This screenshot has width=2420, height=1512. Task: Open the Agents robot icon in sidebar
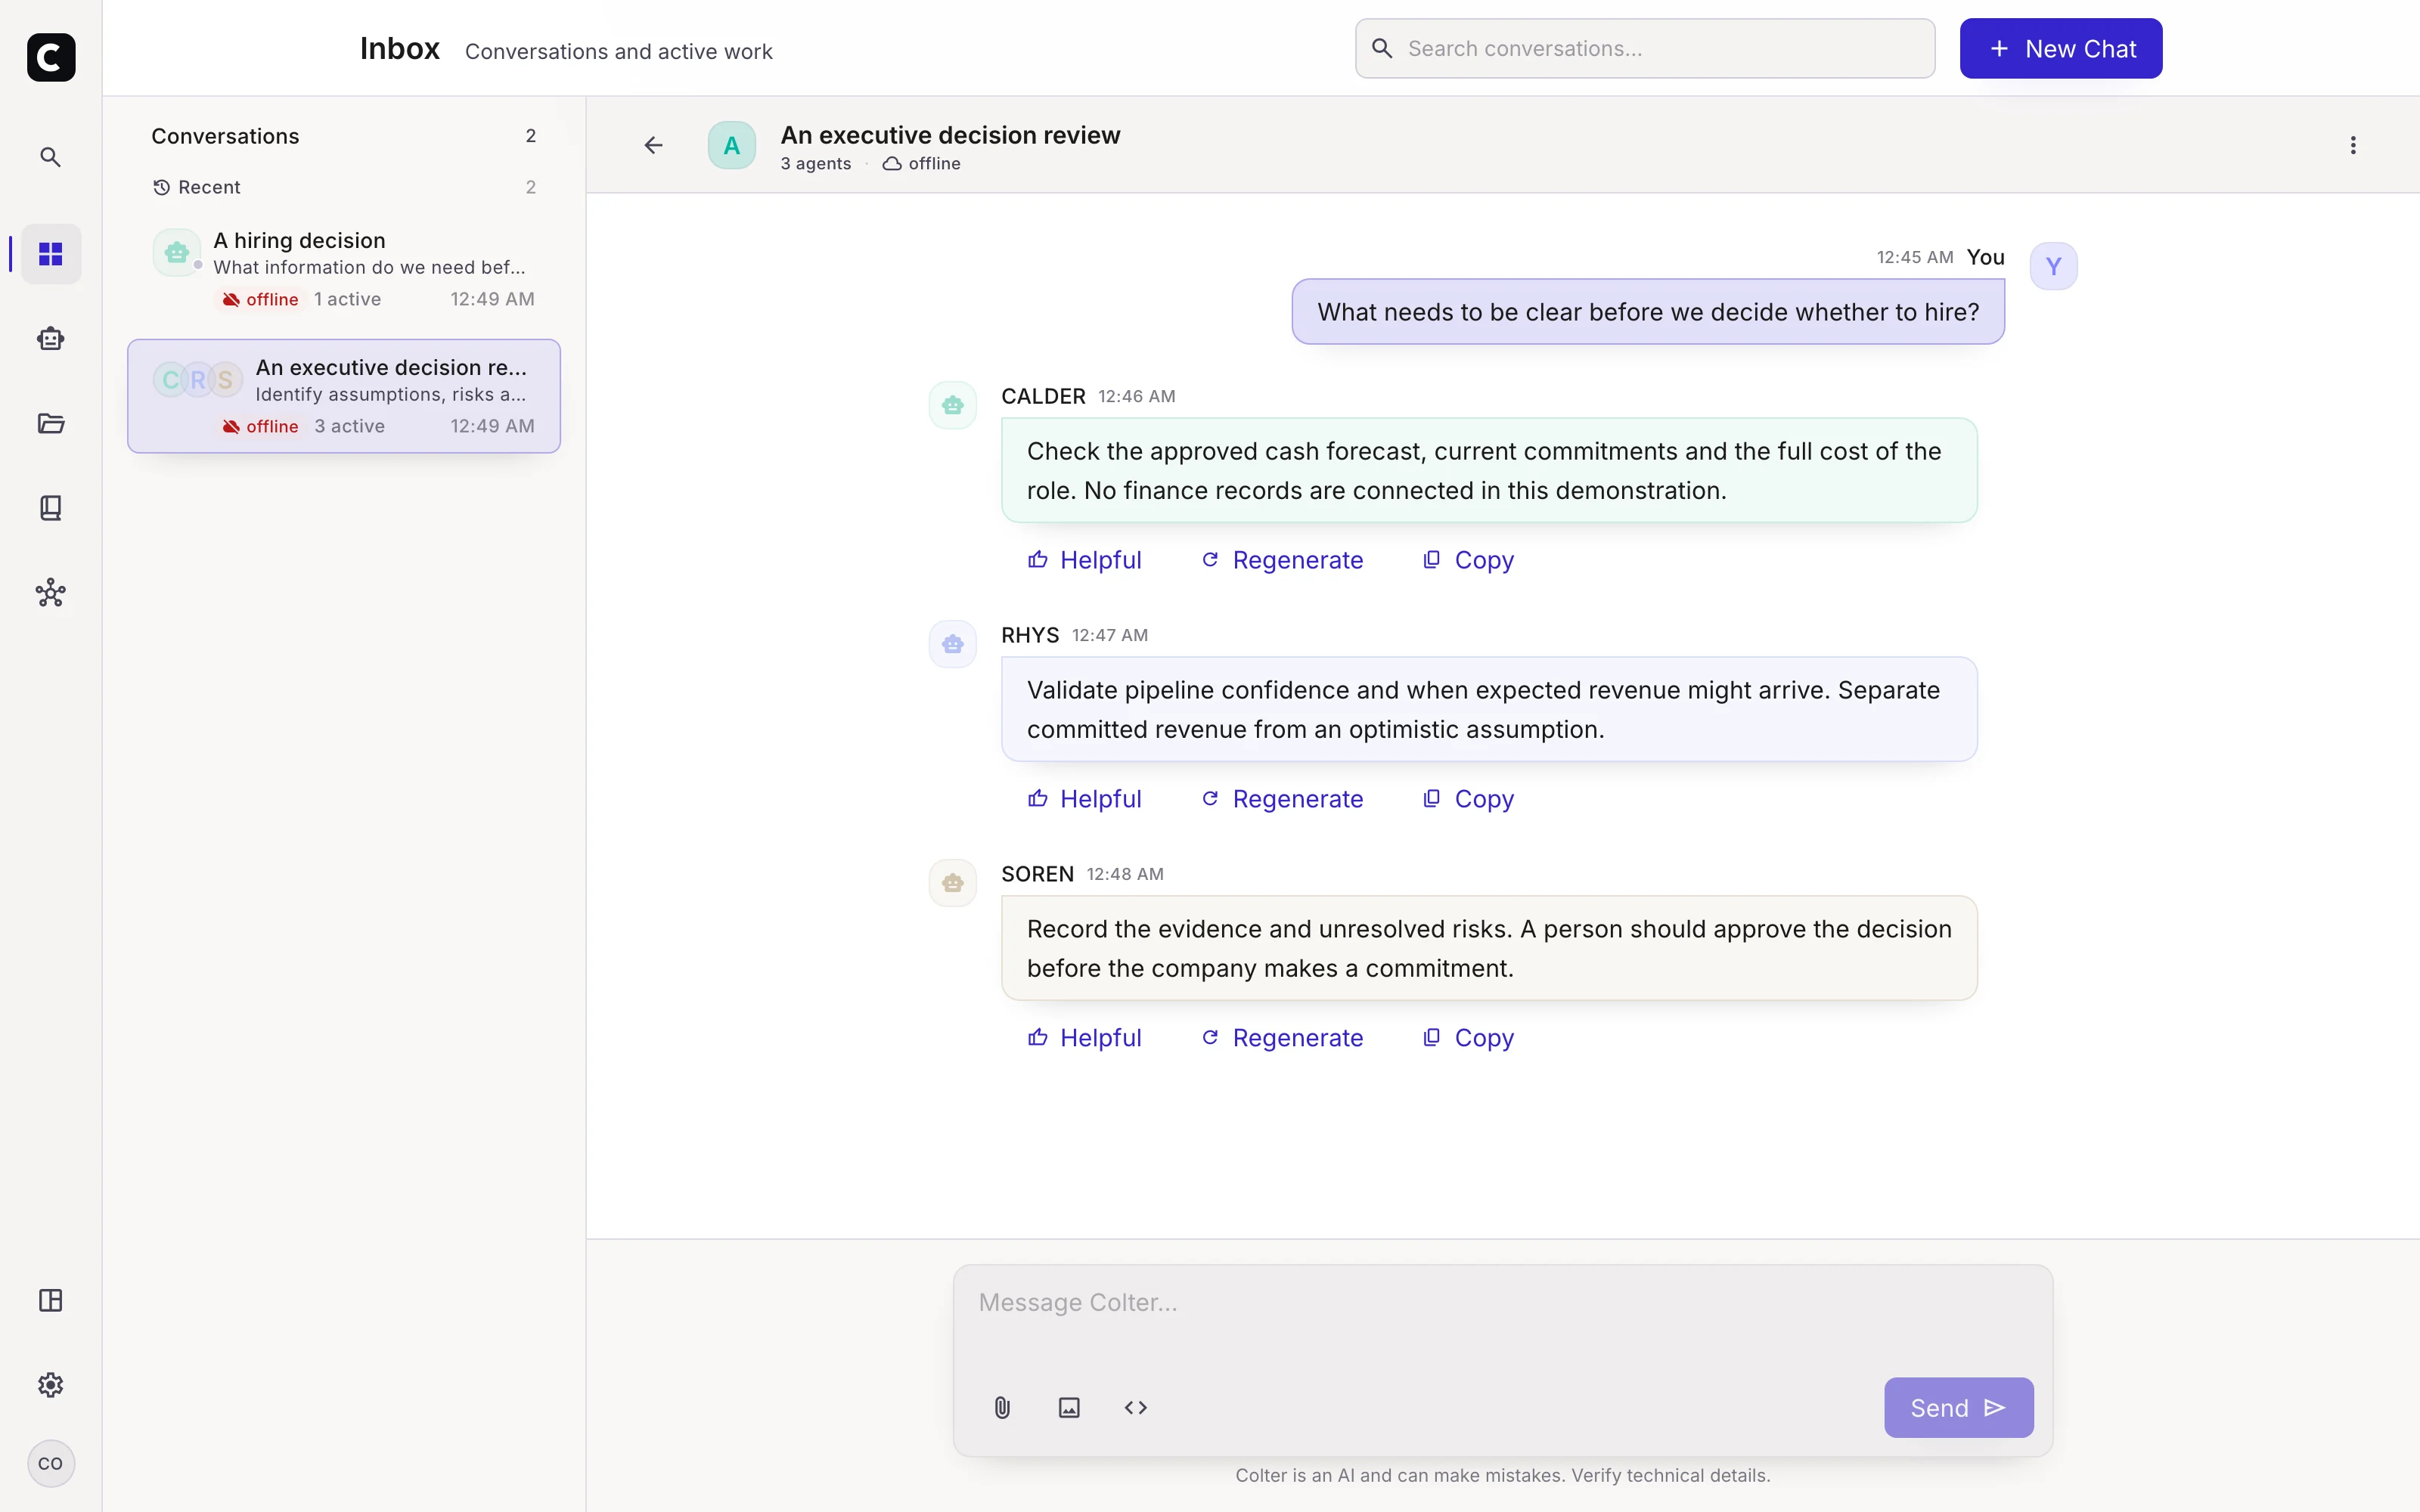[51, 339]
